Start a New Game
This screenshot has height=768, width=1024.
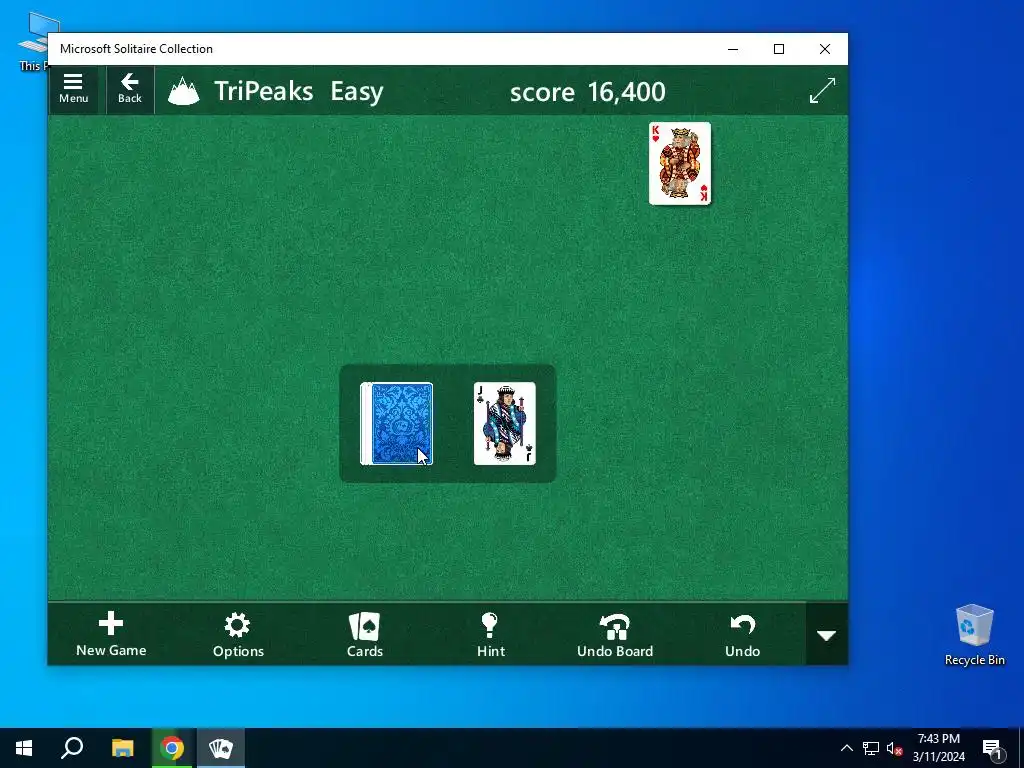(x=111, y=634)
